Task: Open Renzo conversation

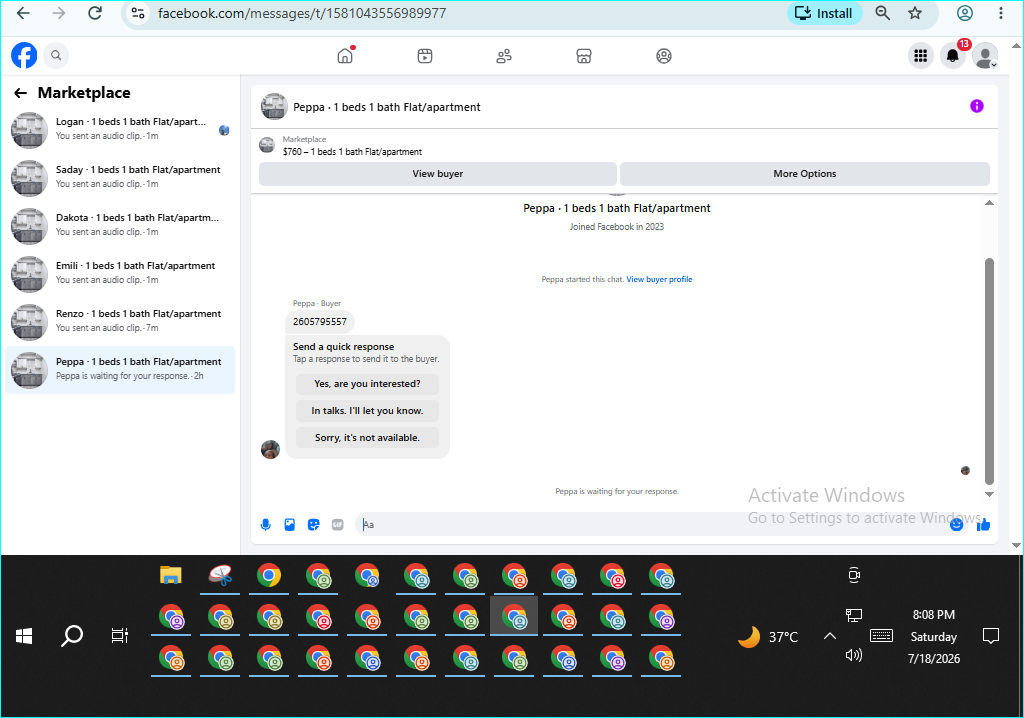Action: coord(120,321)
